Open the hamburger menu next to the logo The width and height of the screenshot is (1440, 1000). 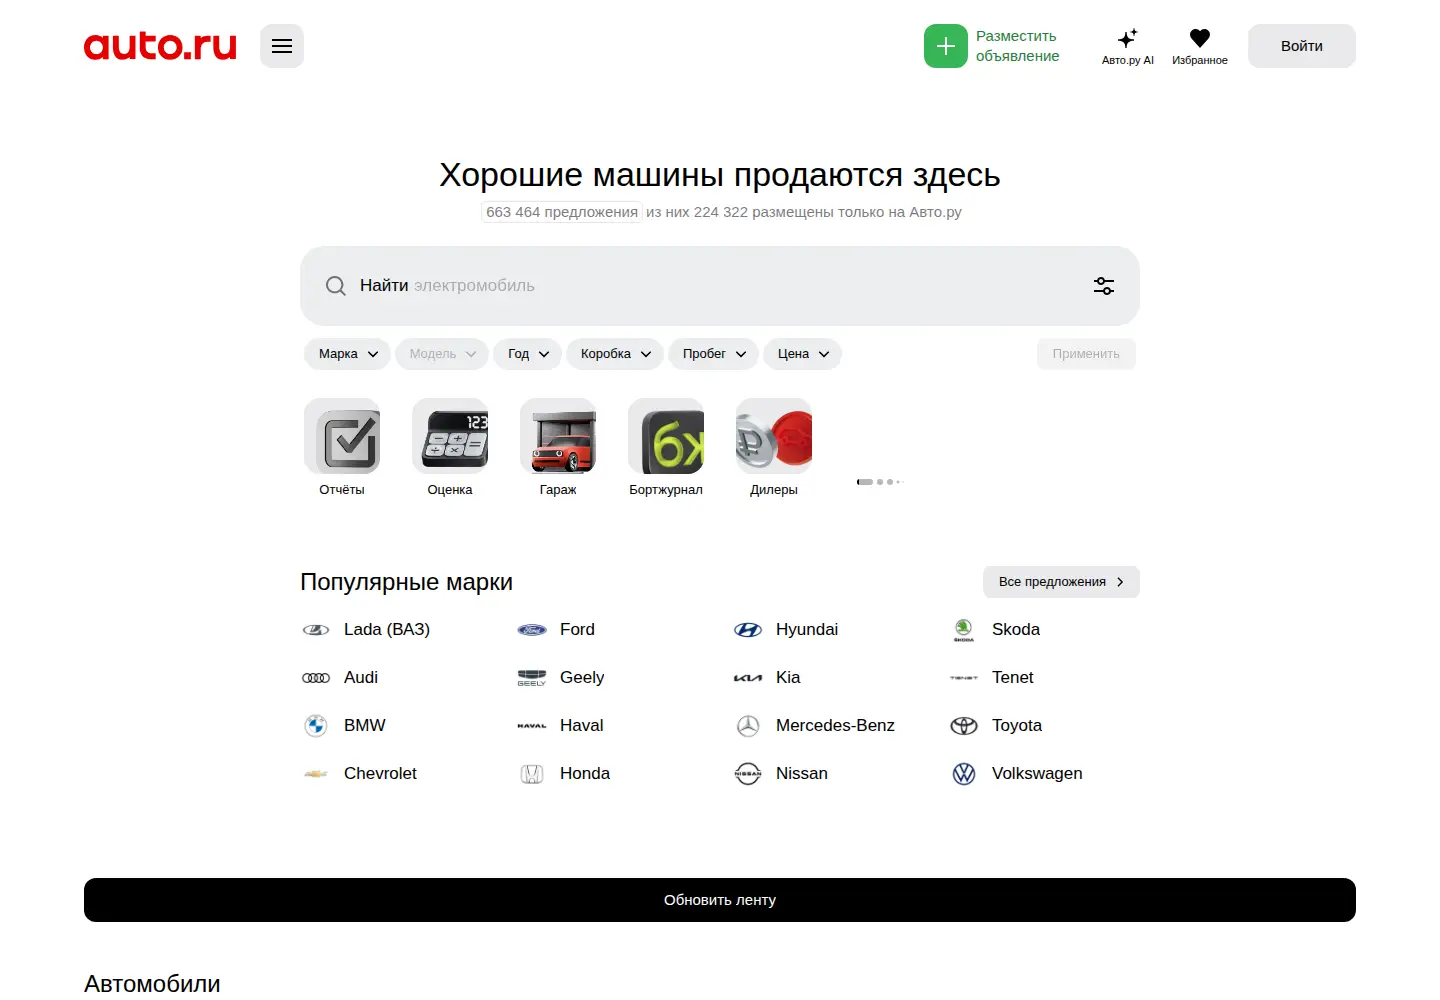(282, 46)
